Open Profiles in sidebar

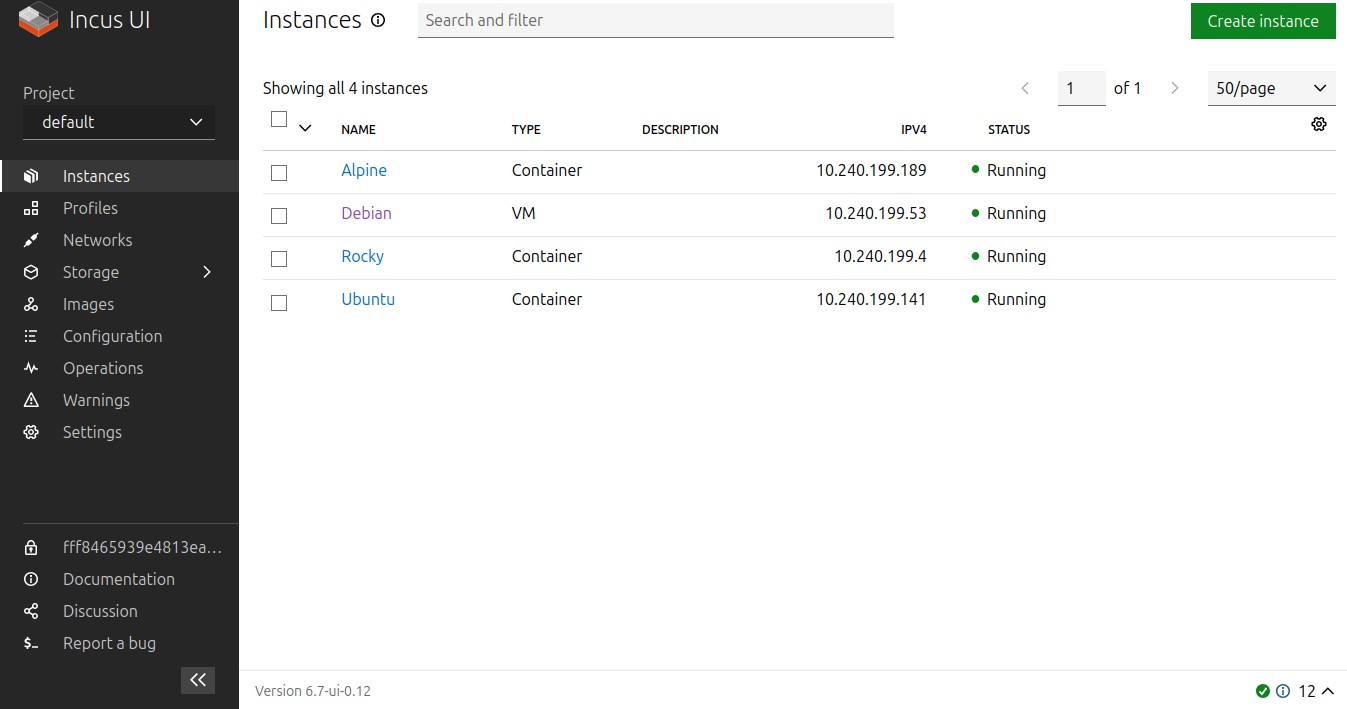119,208
